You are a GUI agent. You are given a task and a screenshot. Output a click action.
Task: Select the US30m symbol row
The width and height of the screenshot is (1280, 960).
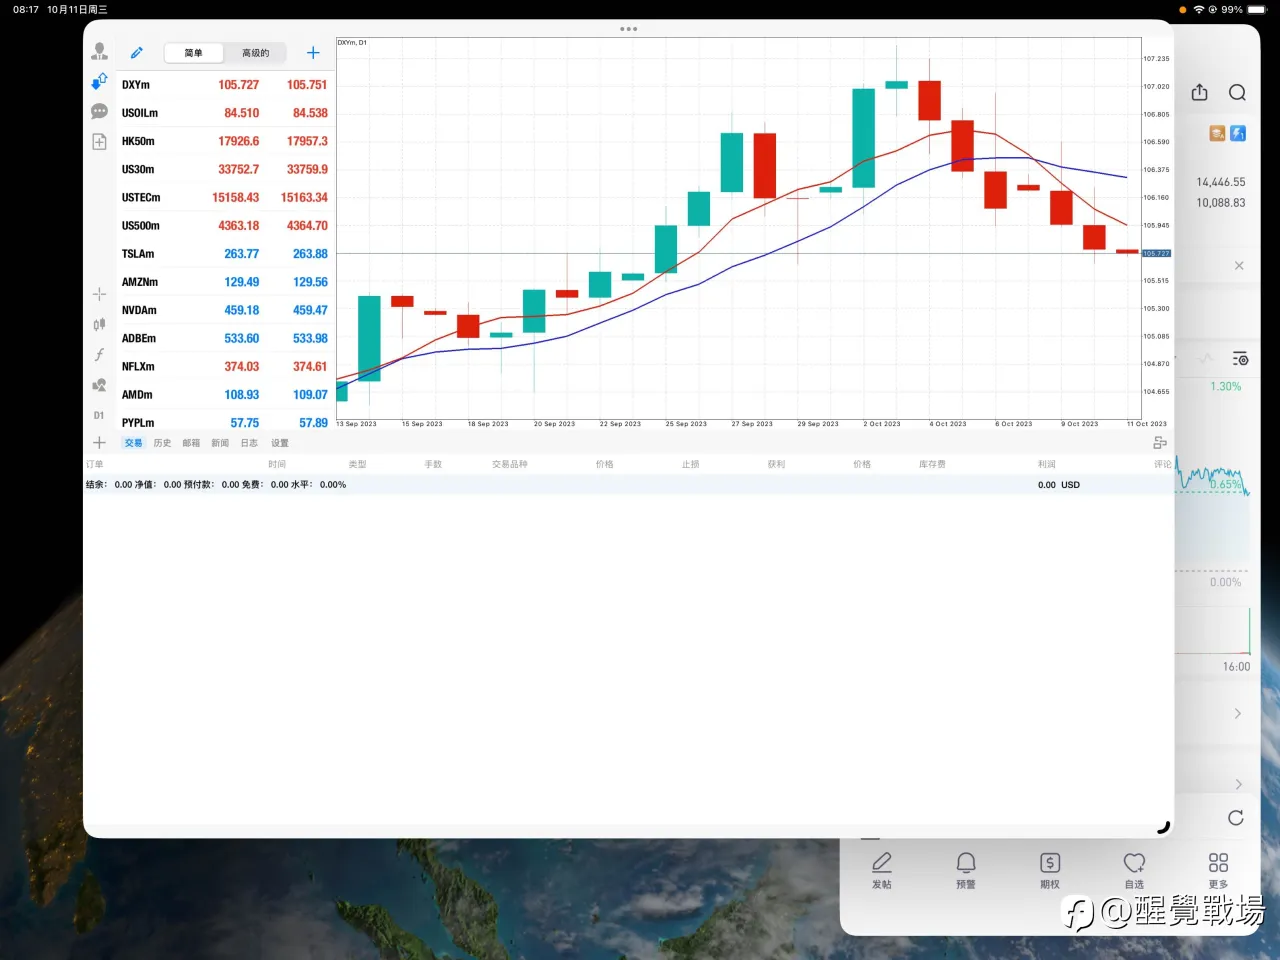(x=225, y=169)
